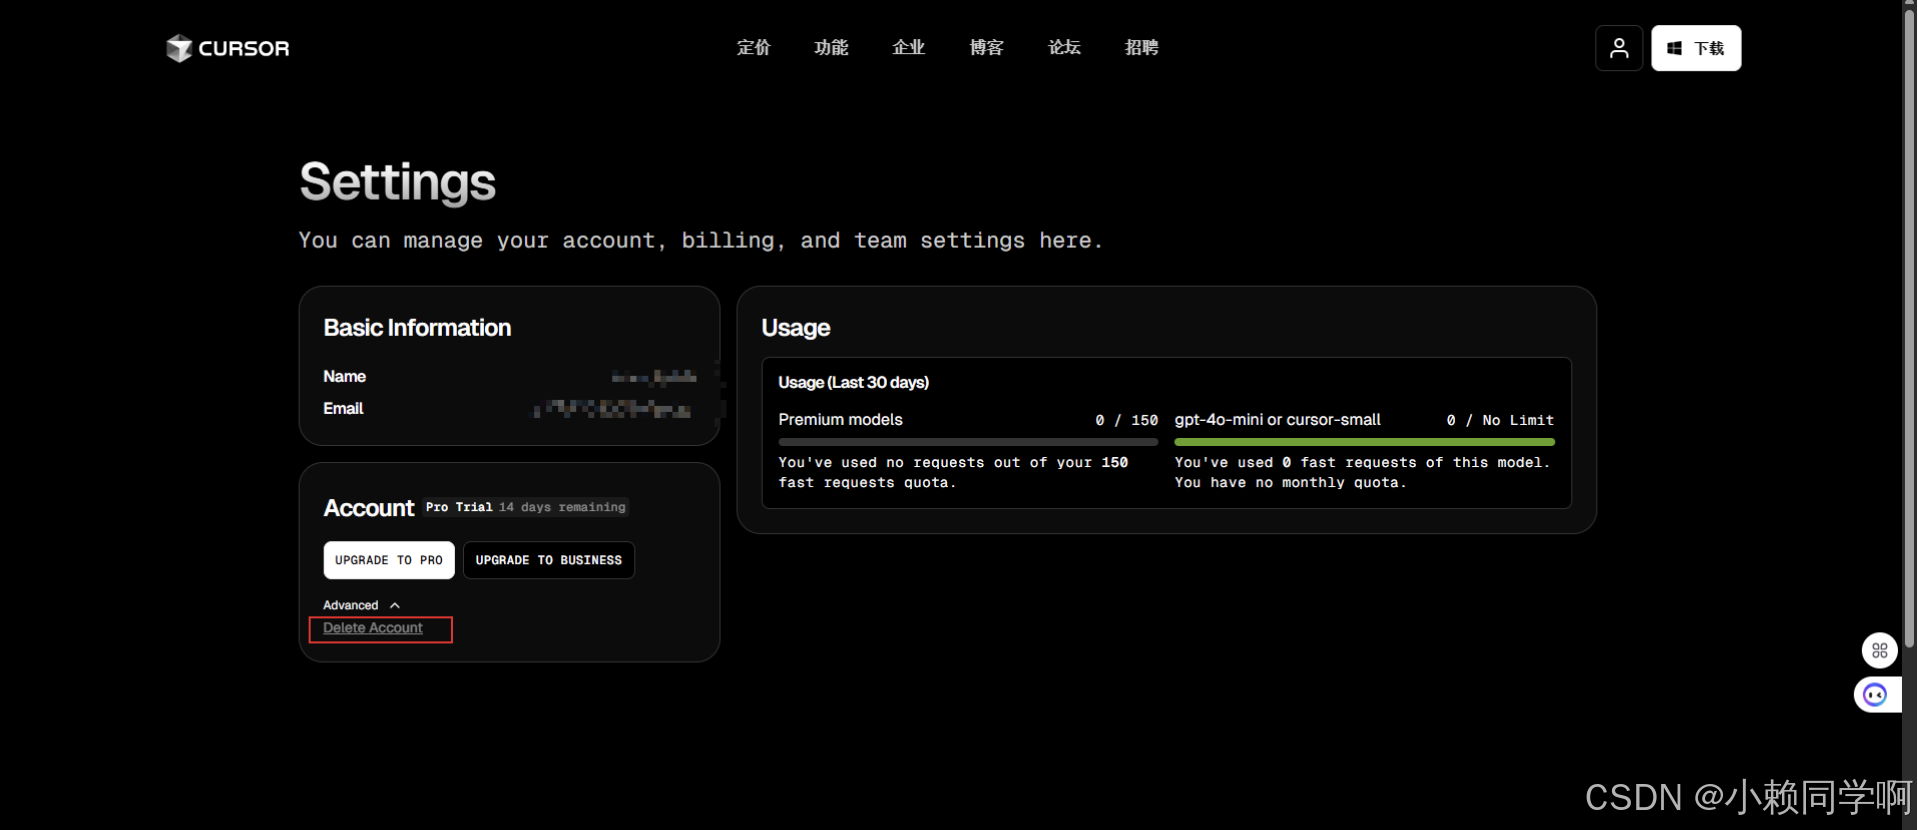Image resolution: width=1918 pixels, height=830 pixels.
Task: Click the page vertical scrollbar
Action: pyautogui.click(x=1909, y=330)
